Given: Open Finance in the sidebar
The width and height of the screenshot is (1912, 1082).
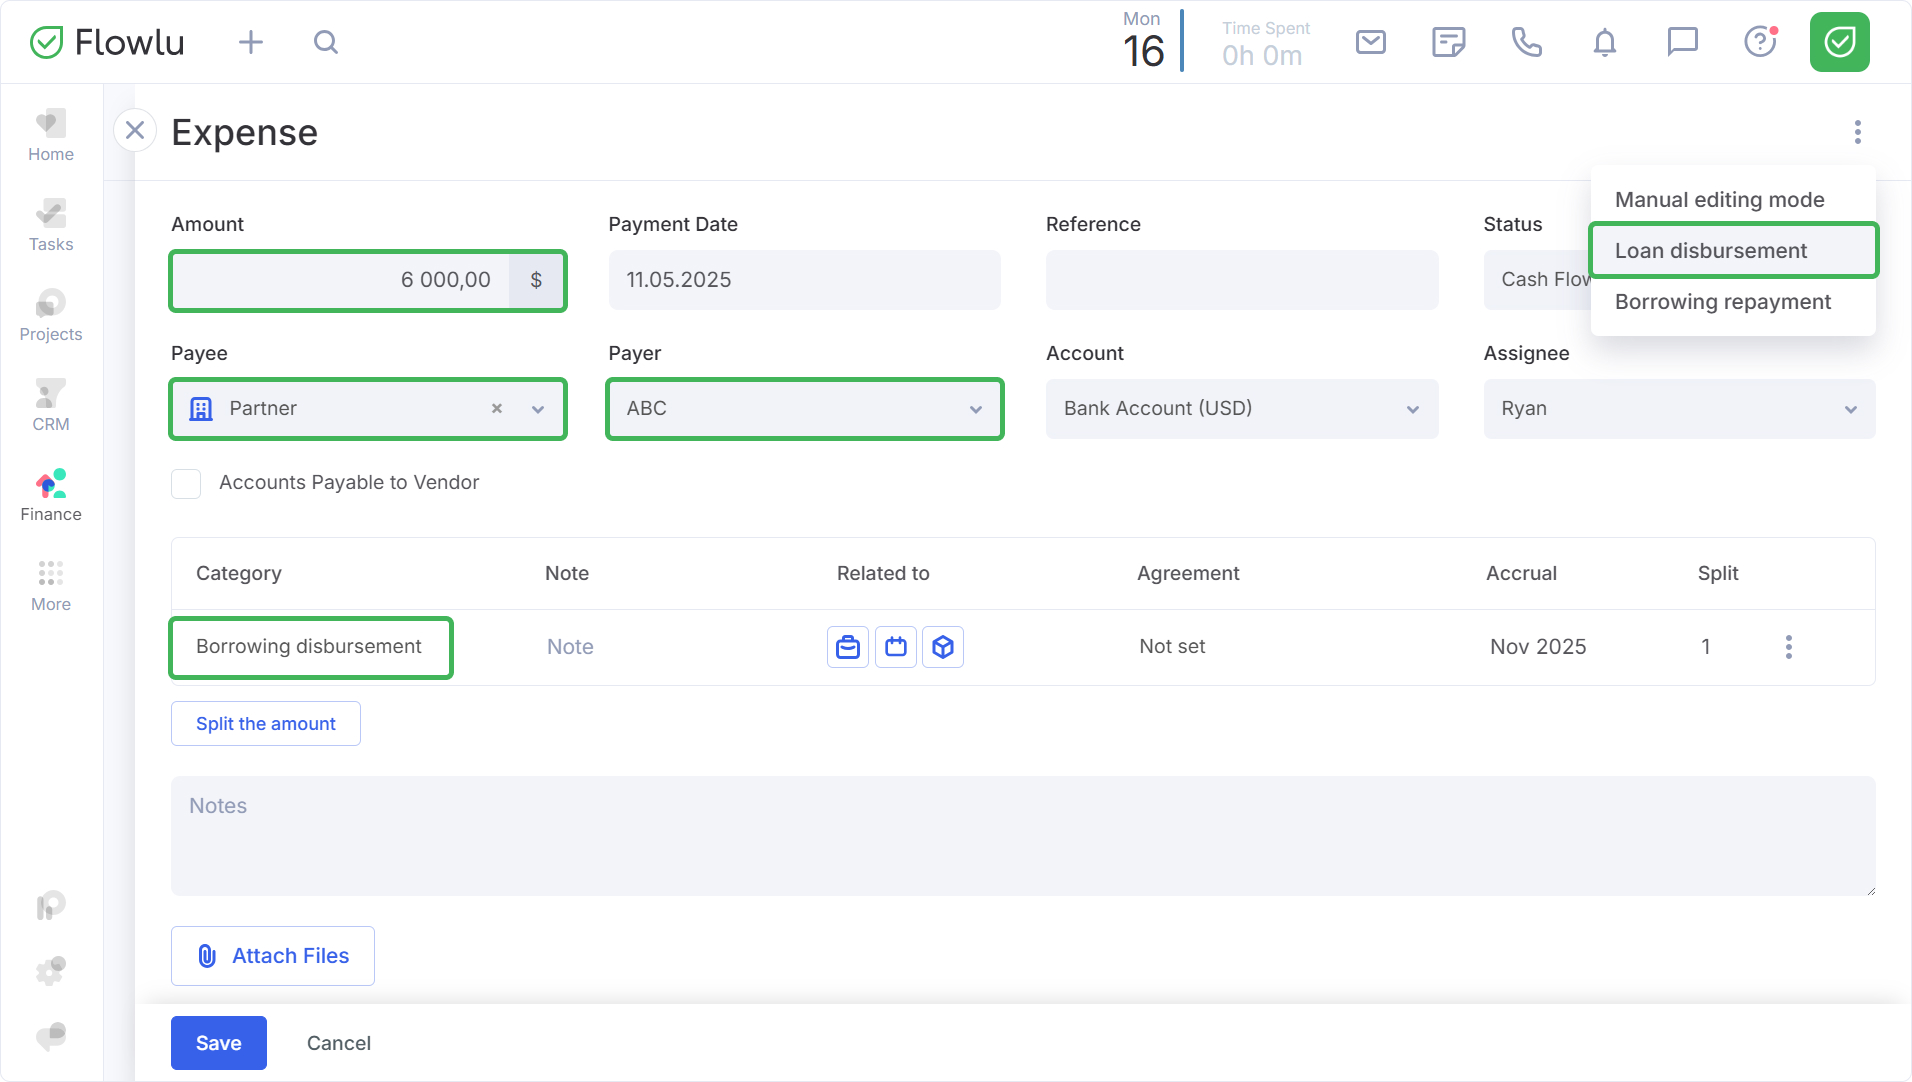Looking at the screenshot, I should 51,496.
